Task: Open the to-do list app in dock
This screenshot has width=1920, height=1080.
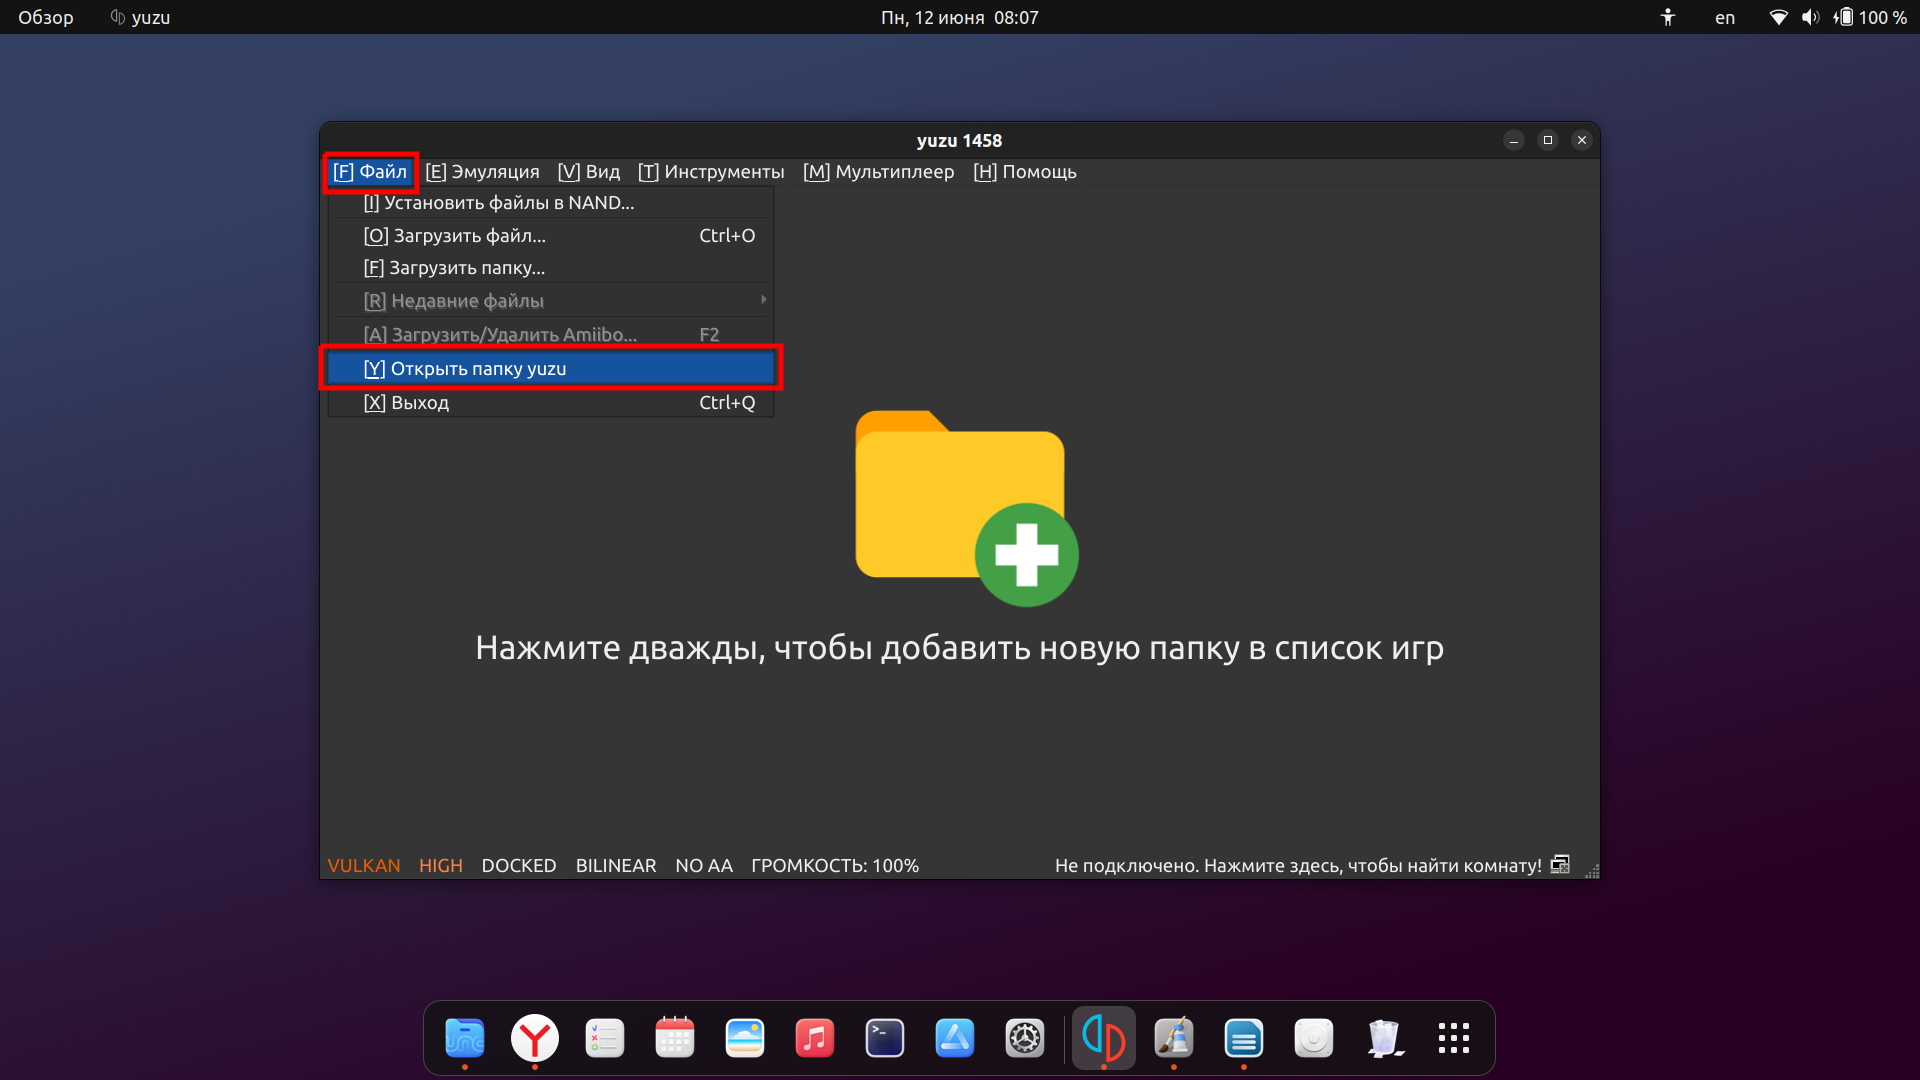Action: tap(605, 1038)
